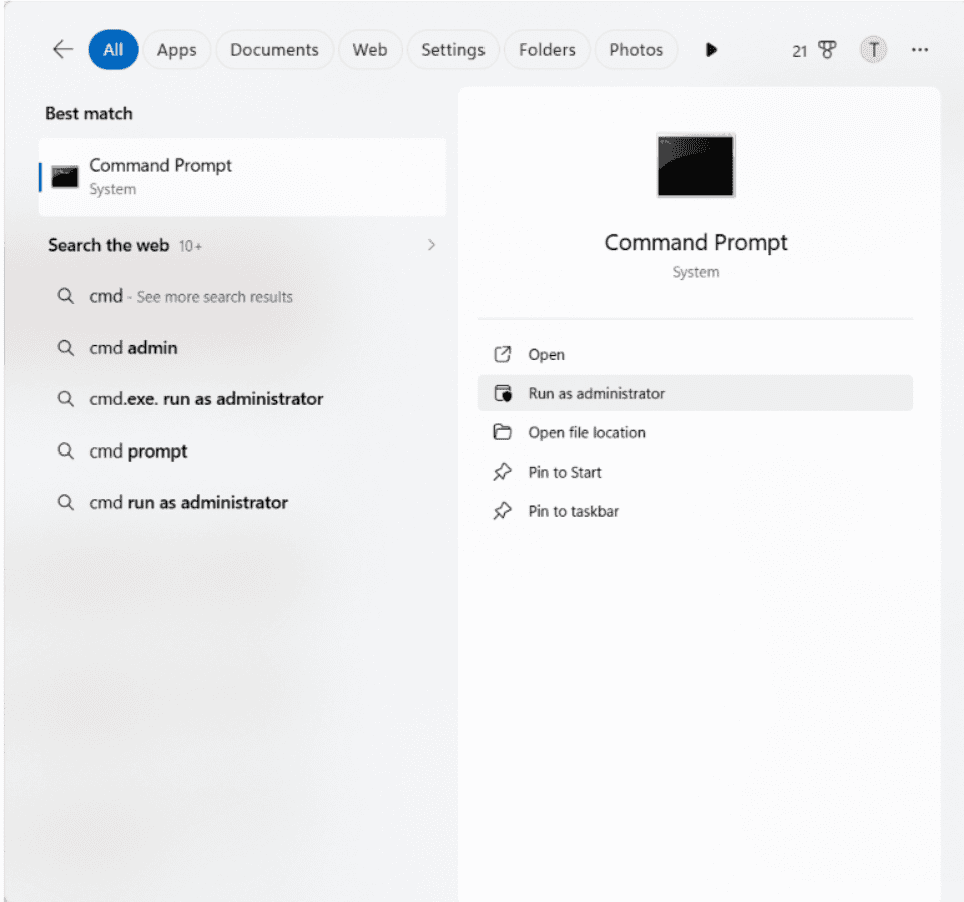Switch to the Documents filter tab
The image size is (964, 902).
[x=274, y=50]
